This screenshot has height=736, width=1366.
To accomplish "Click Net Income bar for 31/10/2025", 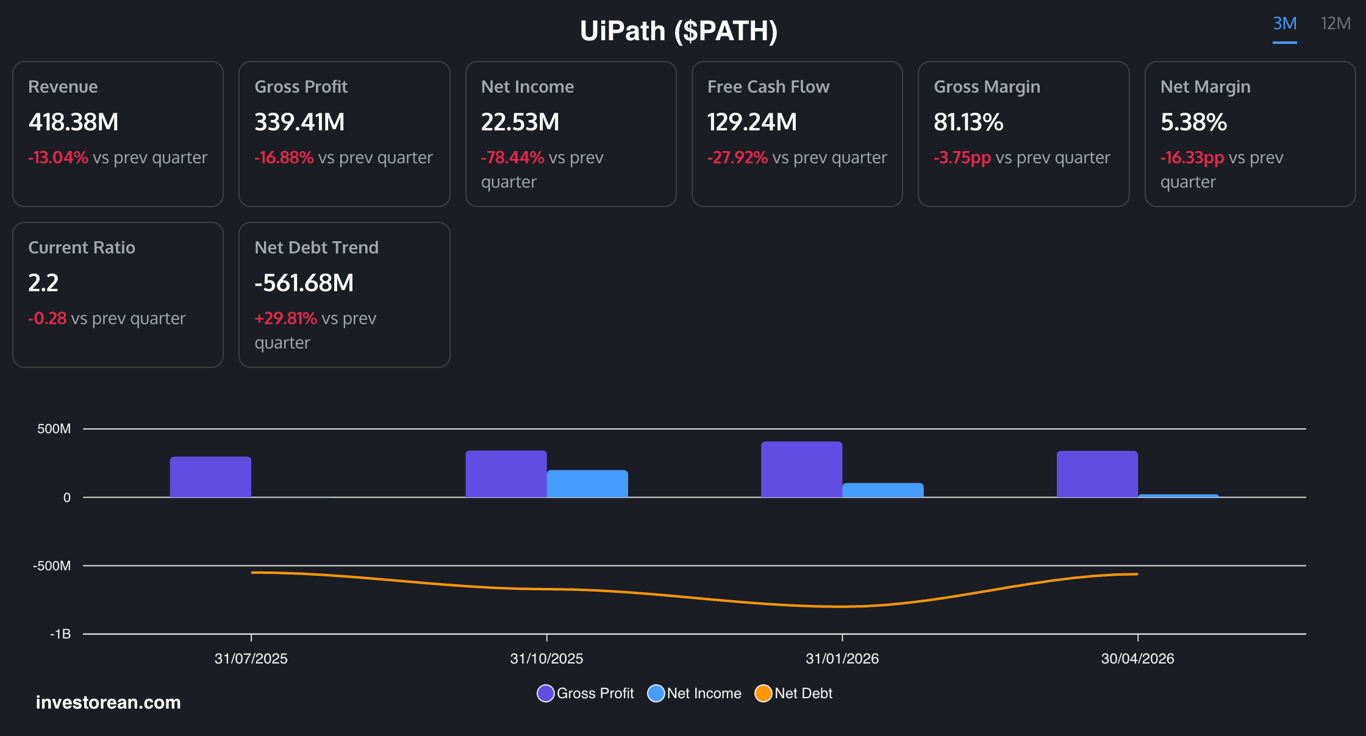I will coord(587,484).
